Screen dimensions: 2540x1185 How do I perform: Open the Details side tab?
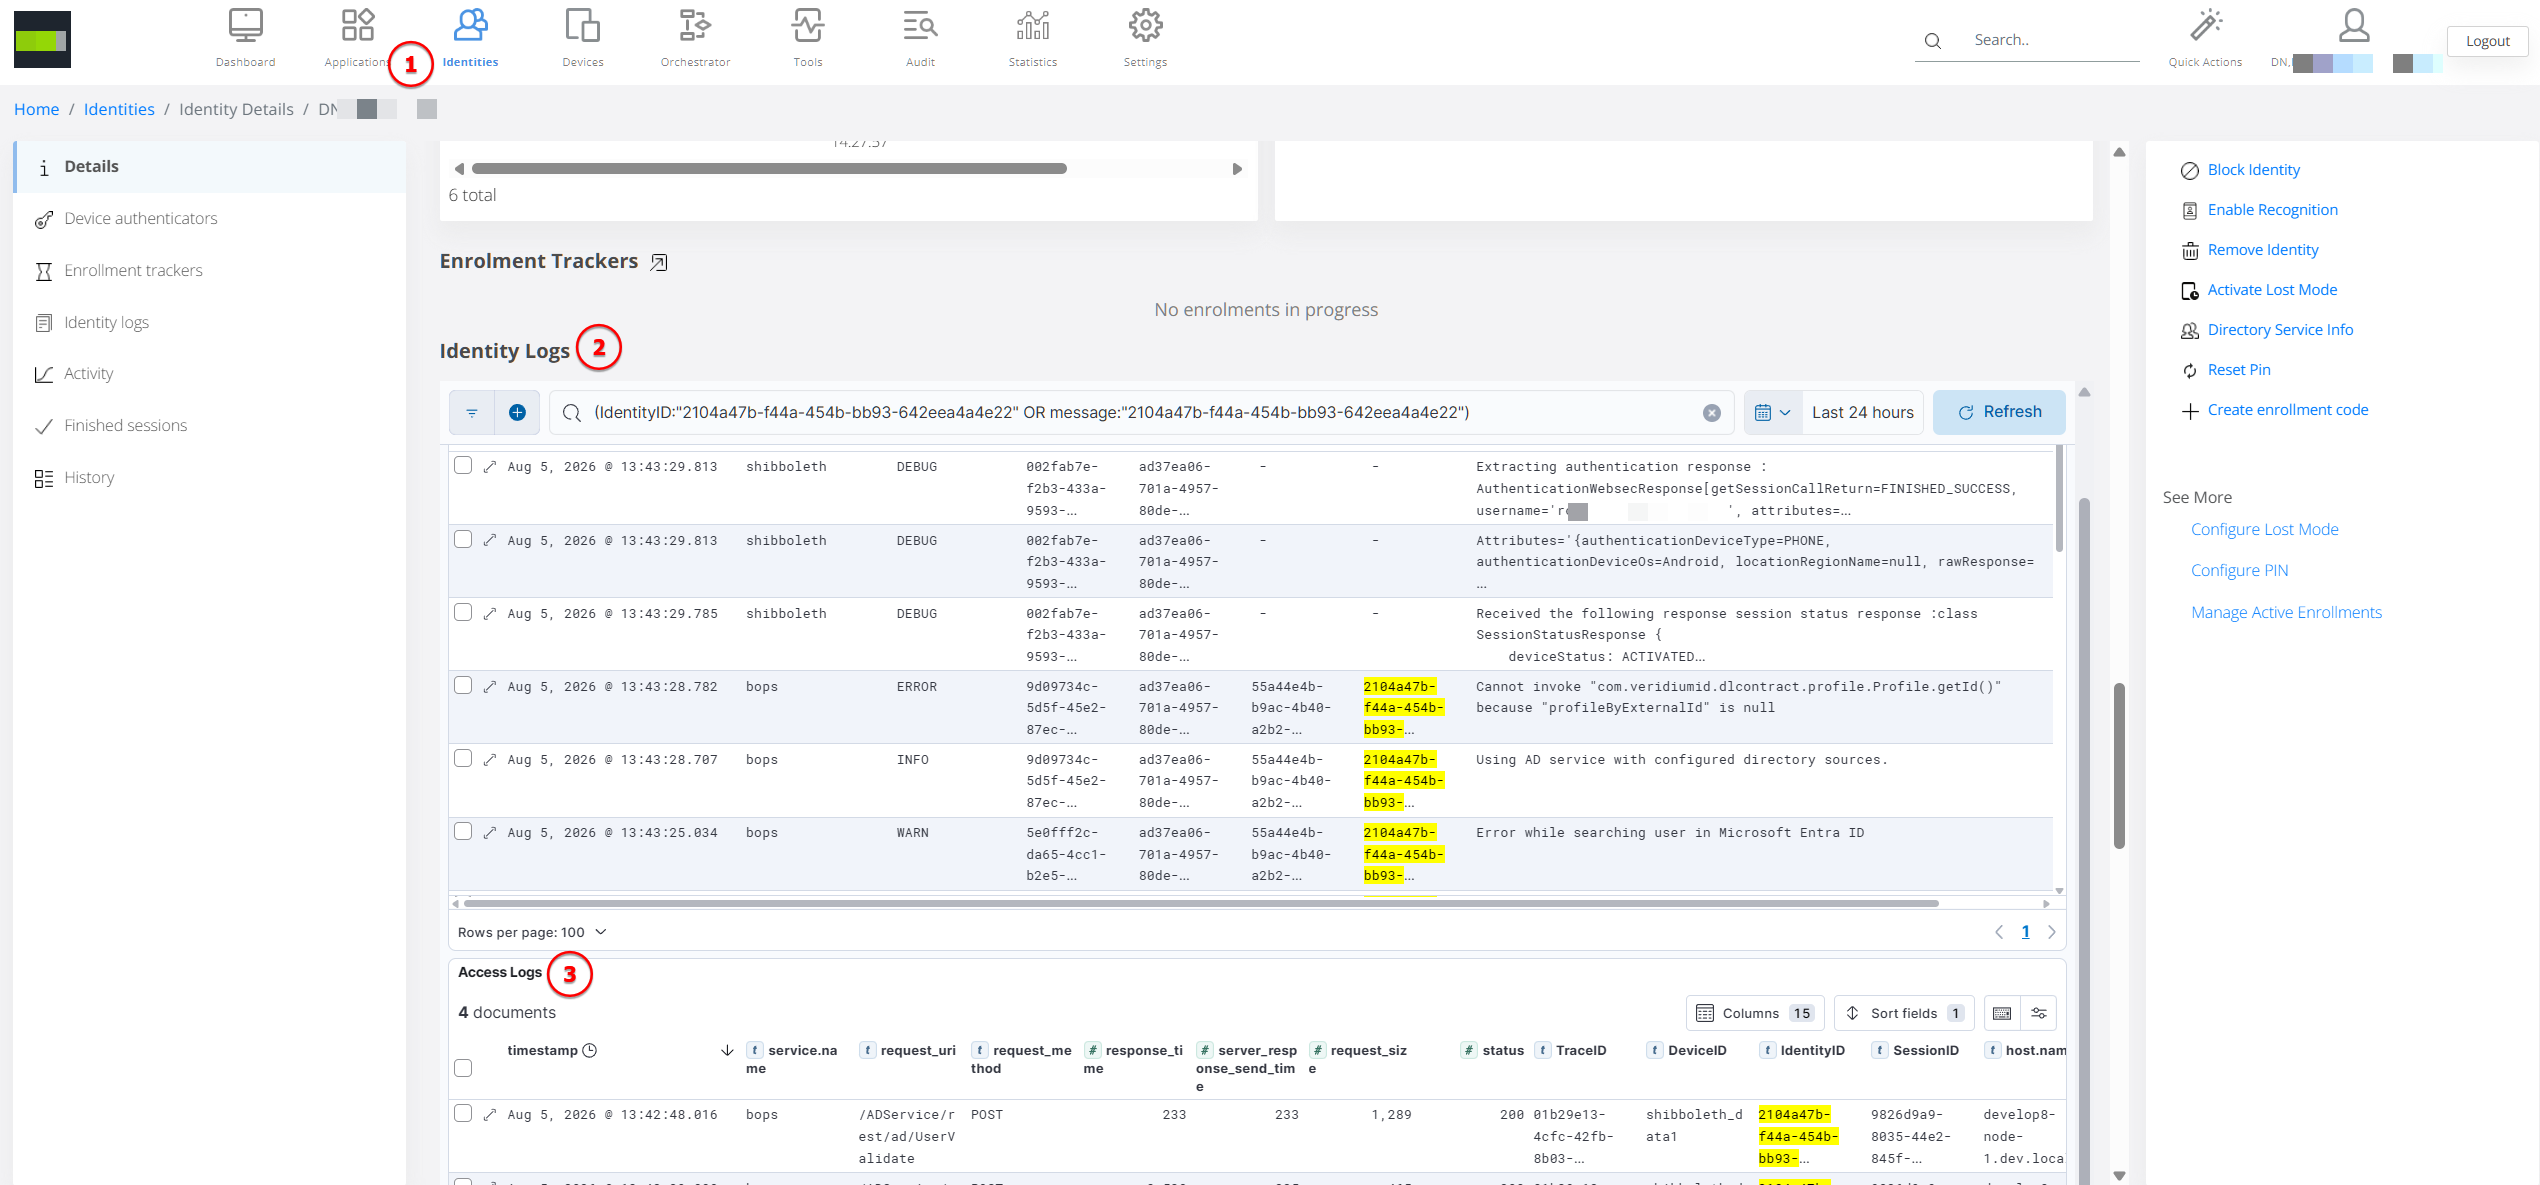tap(211, 167)
